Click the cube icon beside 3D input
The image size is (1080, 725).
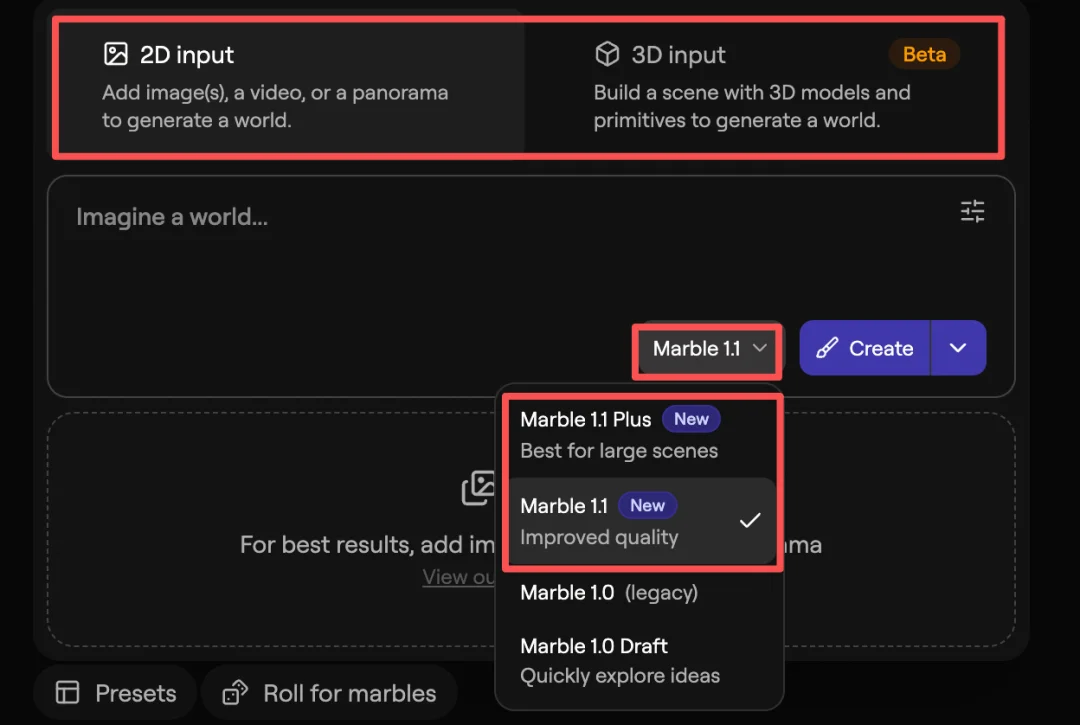click(607, 54)
